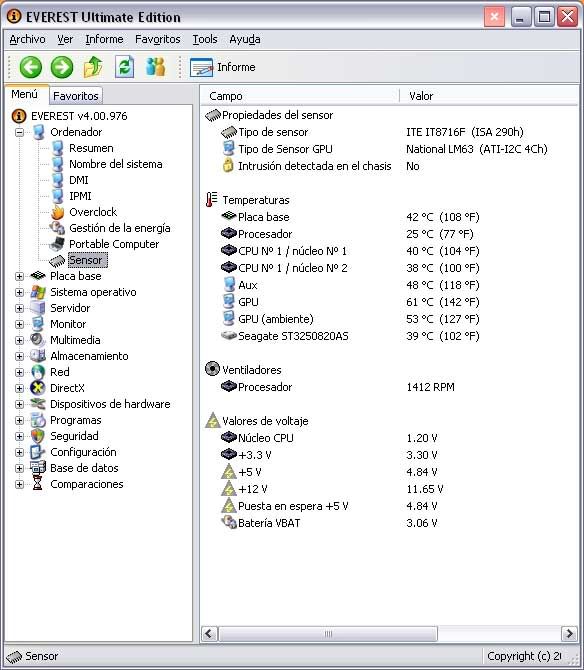Click the Valores de voltaje warning icon
The image size is (584, 670).
(x=212, y=420)
